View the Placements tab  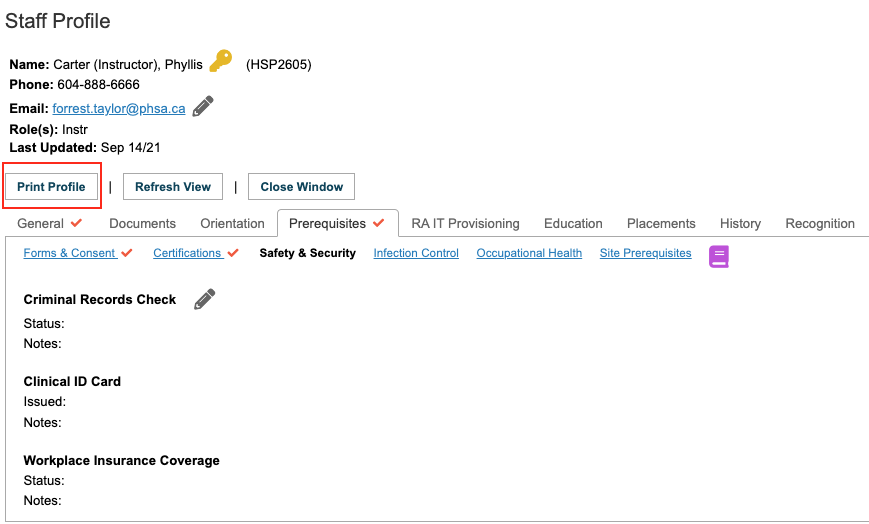(661, 223)
